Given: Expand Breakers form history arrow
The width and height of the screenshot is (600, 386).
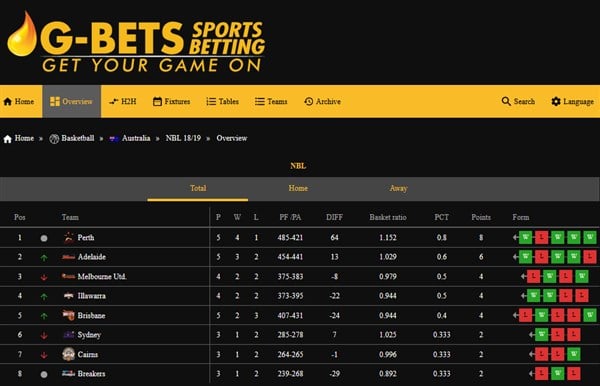Looking at the screenshot, I should 531,373.
